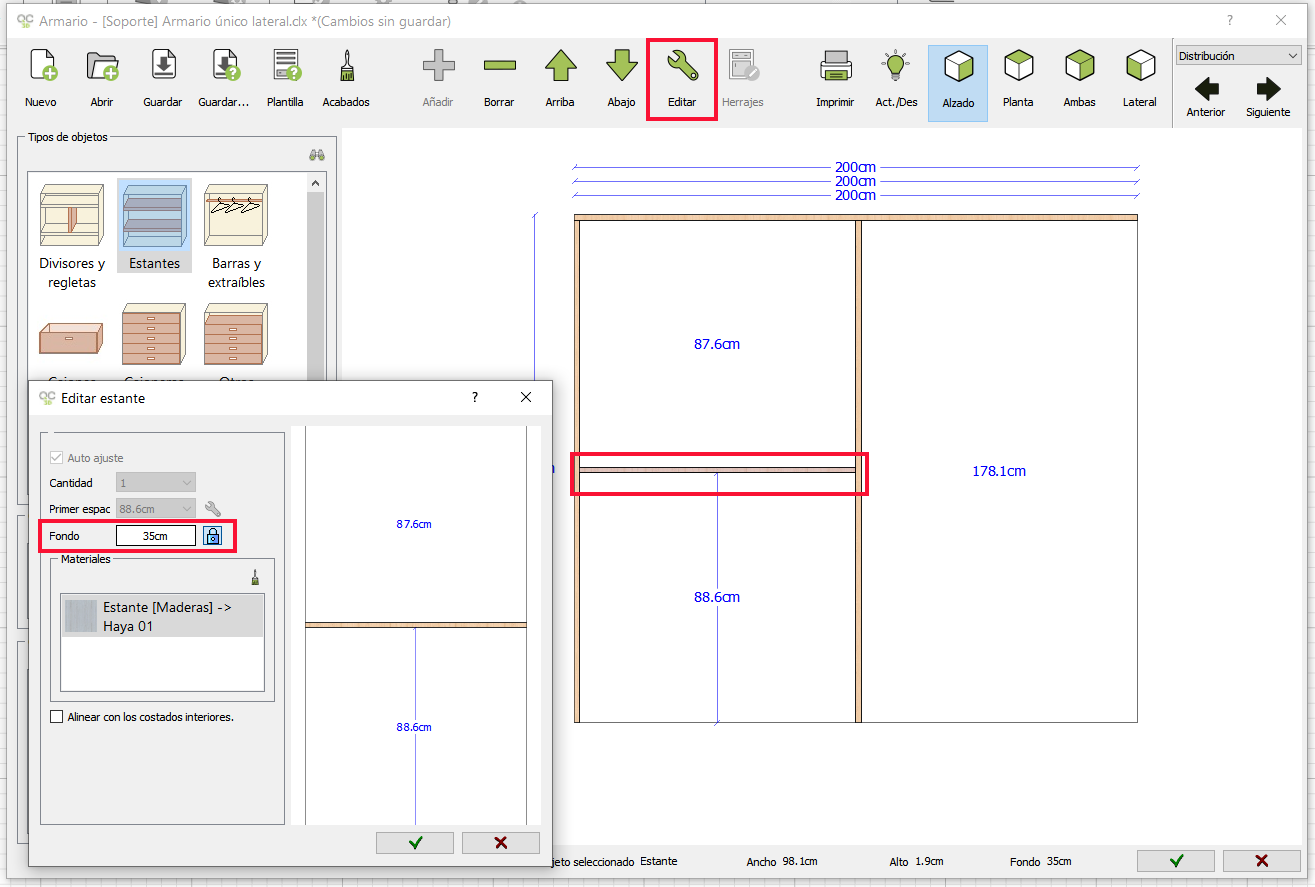Accept with the main window checkmark button

[1176, 860]
